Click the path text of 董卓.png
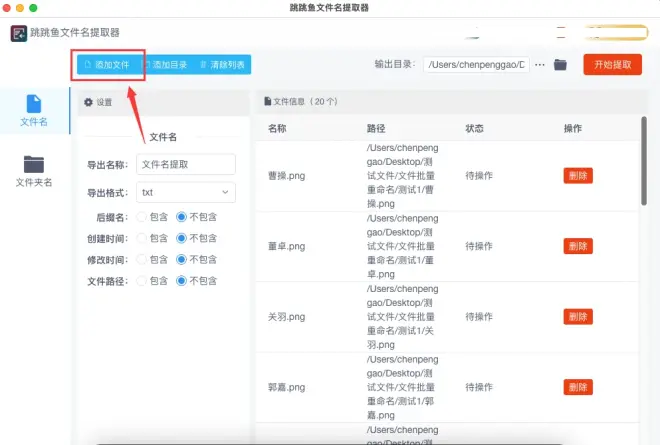Image resolution: width=660 pixels, height=445 pixels. [x=402, y=246]
